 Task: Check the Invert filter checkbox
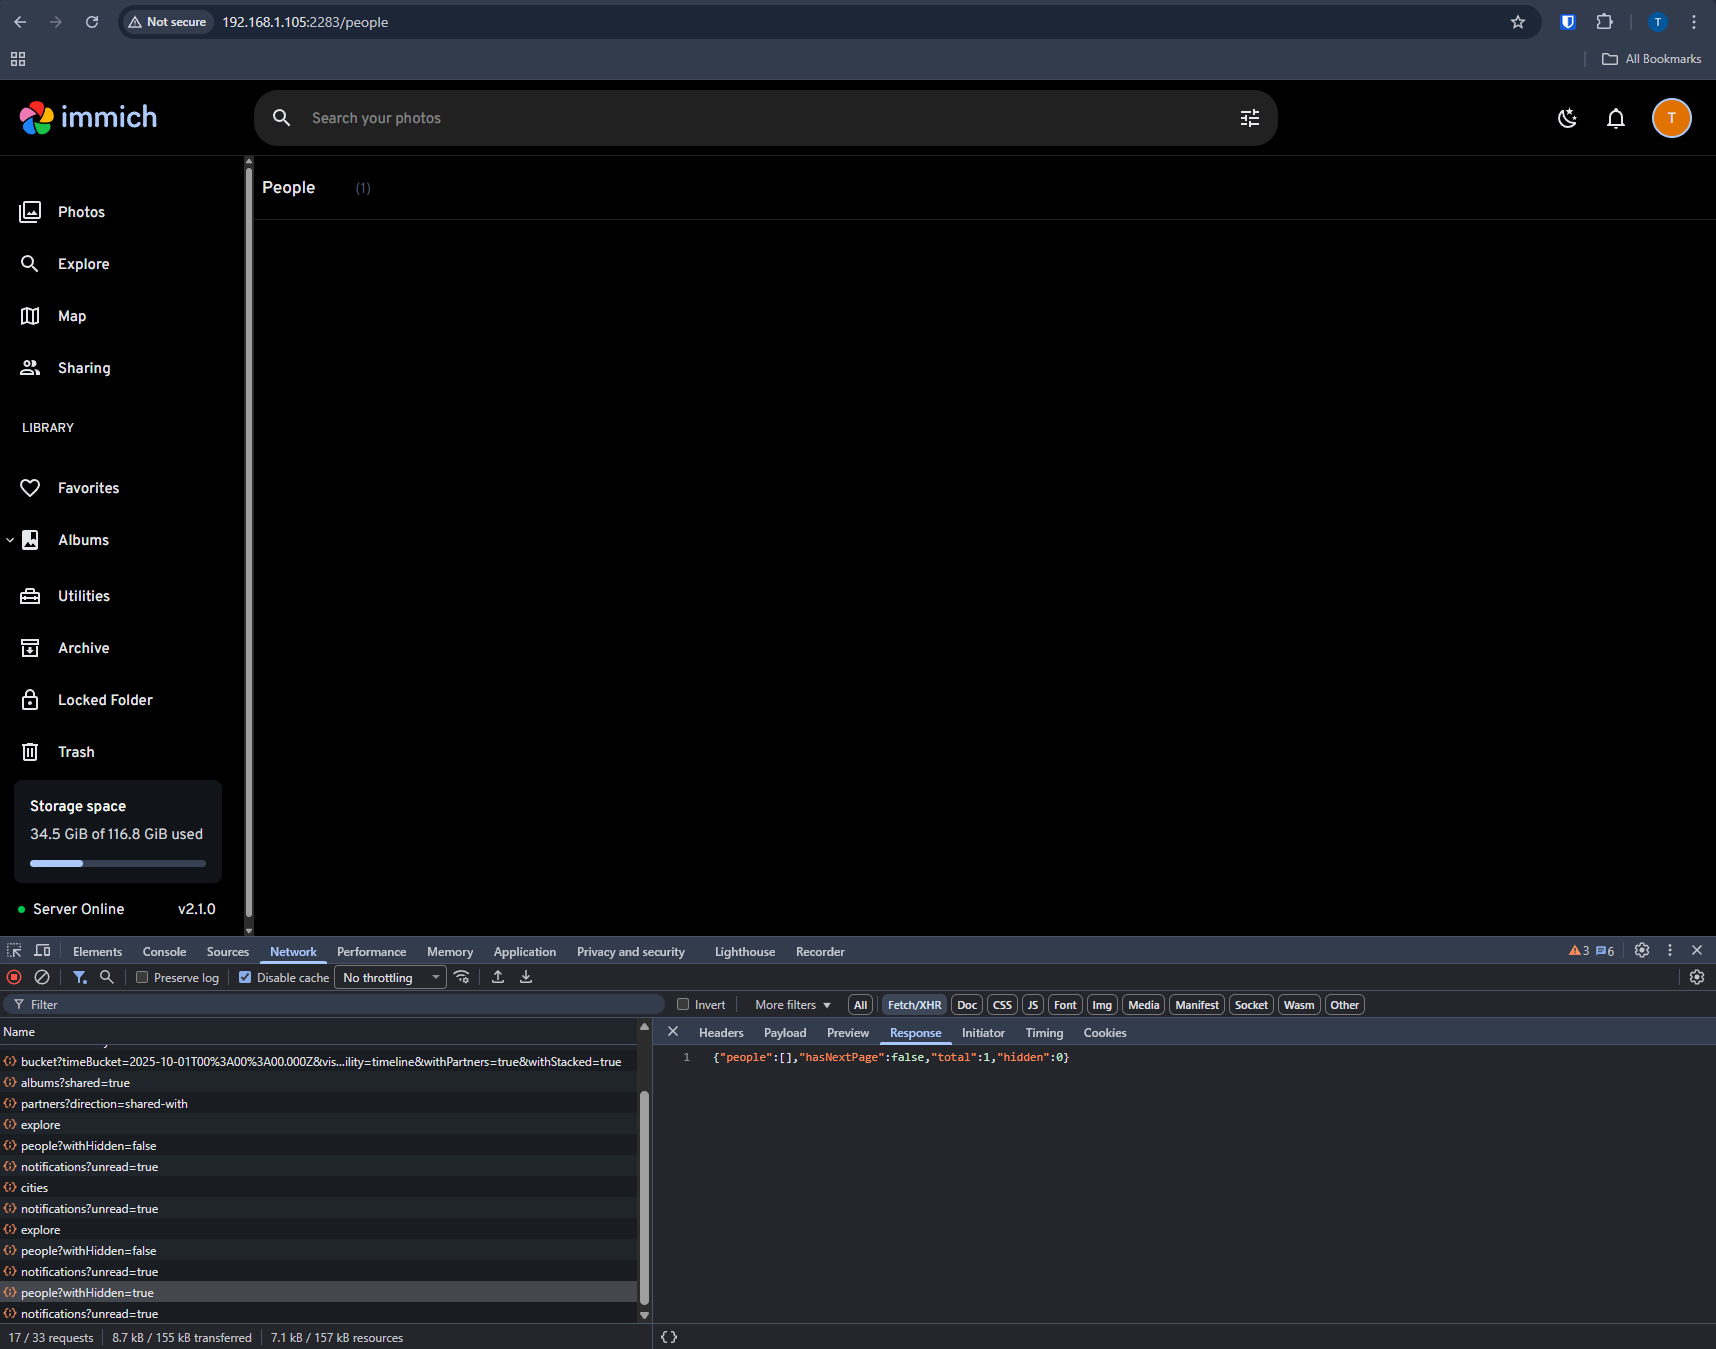681,1004
